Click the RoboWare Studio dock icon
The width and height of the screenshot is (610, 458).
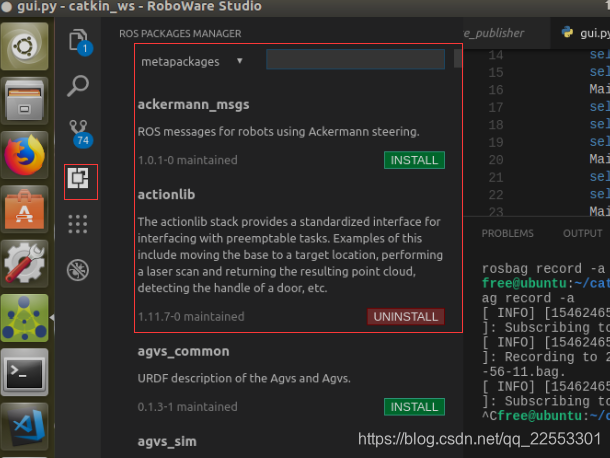tap(25, 318)
